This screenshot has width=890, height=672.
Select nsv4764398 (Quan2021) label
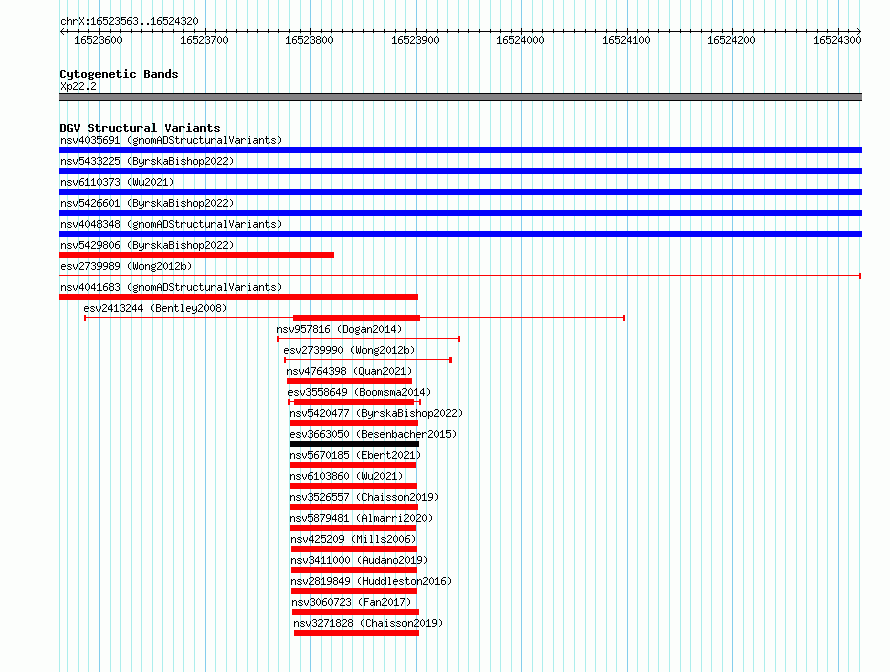(x=349, y=371)
